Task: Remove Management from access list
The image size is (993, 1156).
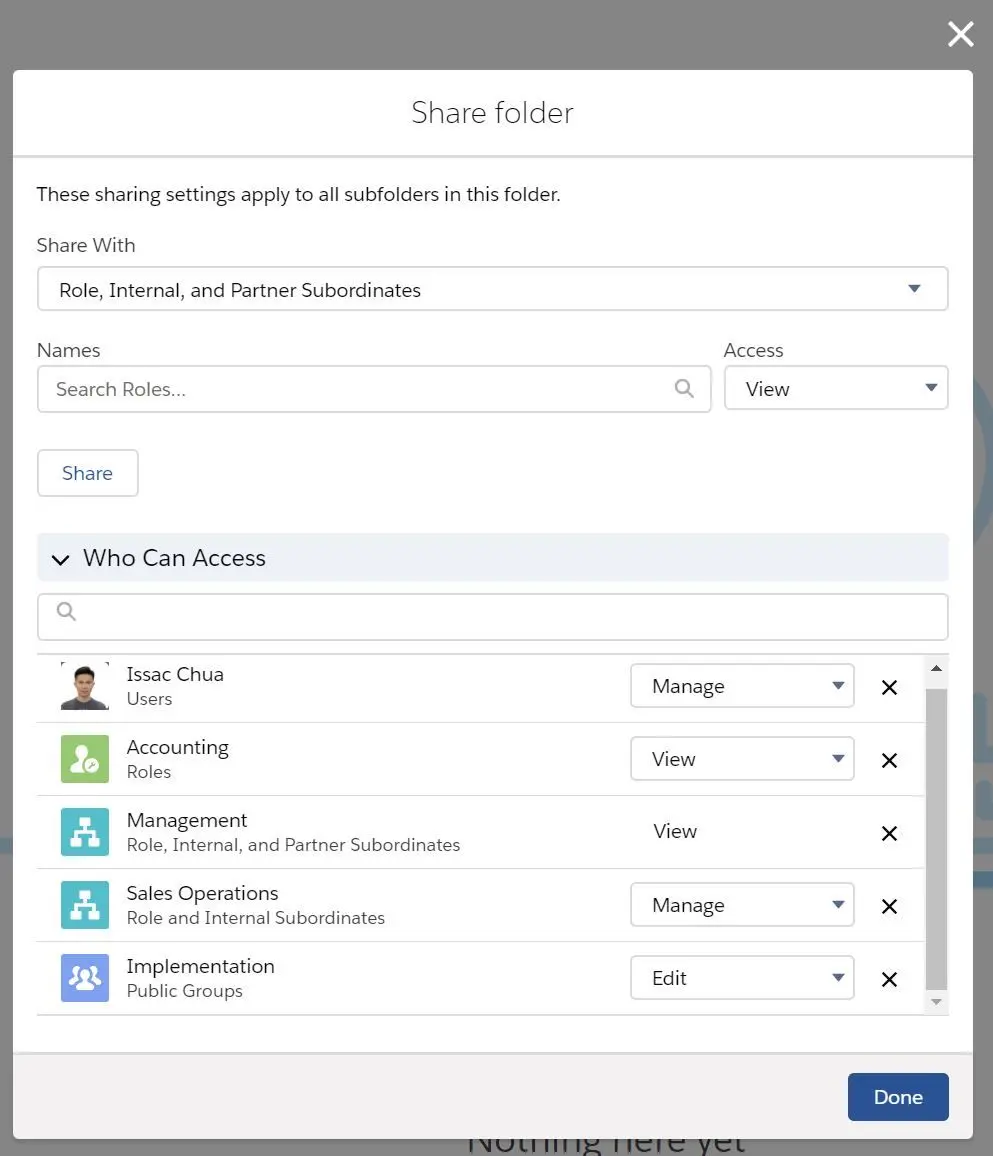Action: tap(889, 833)
